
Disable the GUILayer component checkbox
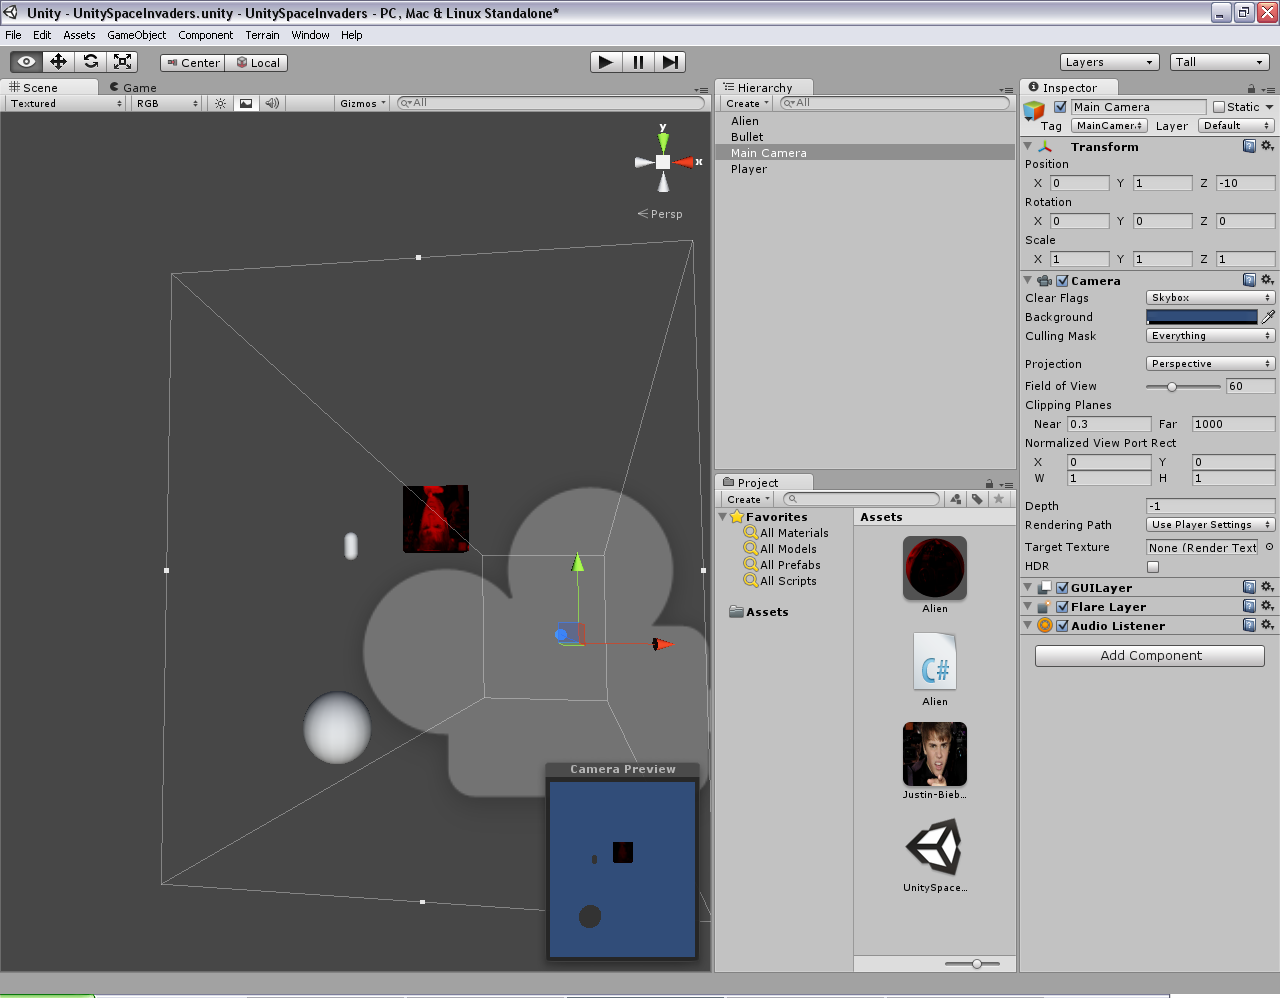tap(1063, 588)
